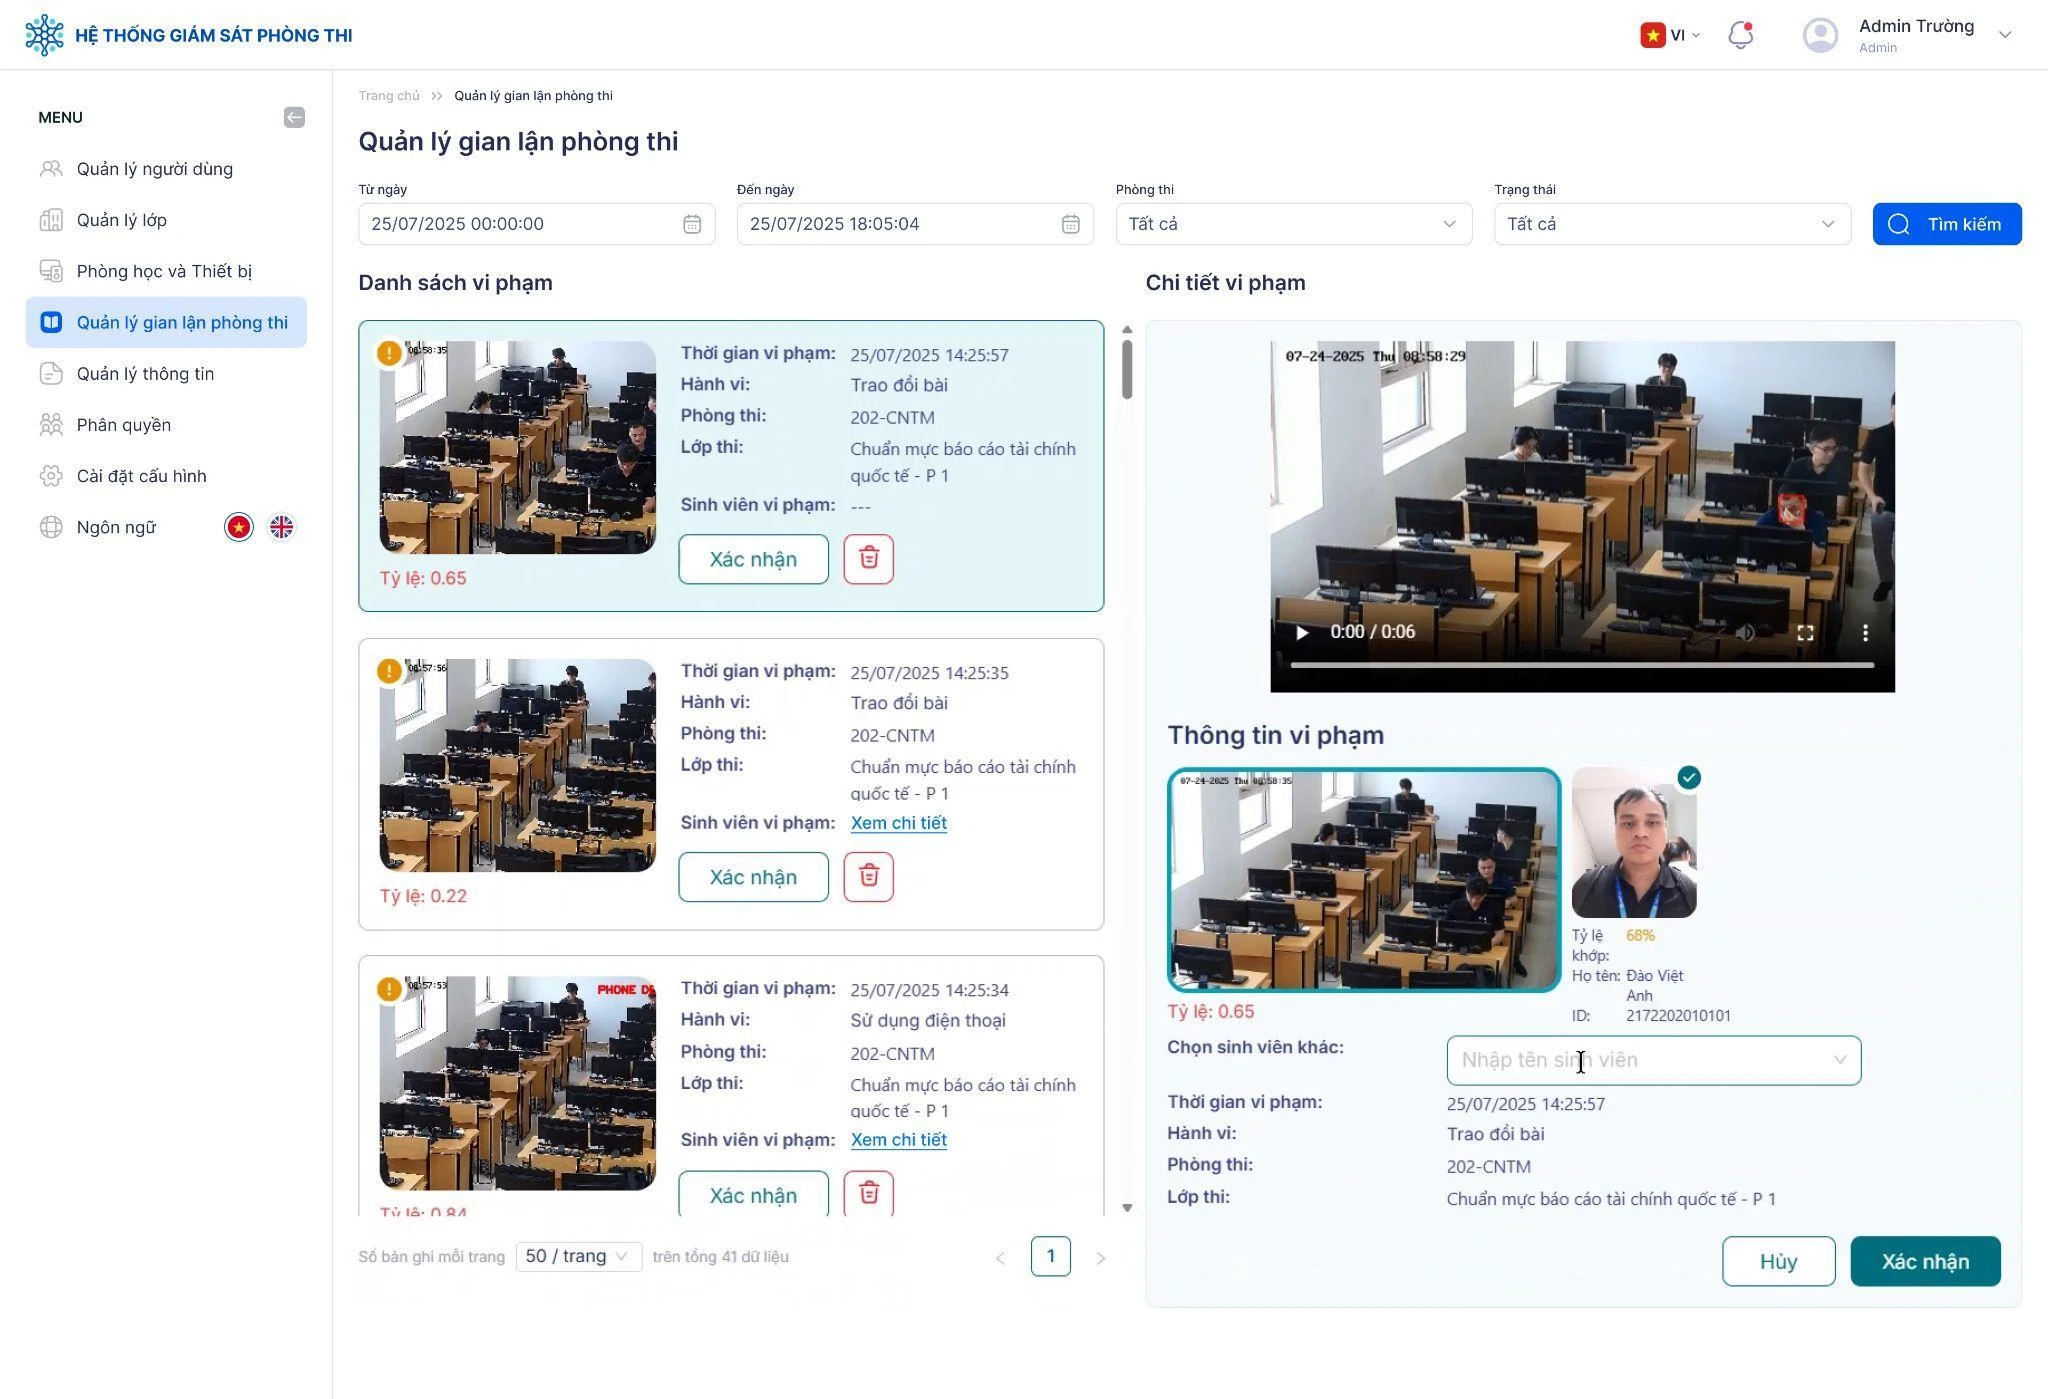Screen dimensions: 2048x1399
Task: Click the video progress bar
Action: (1581, 665)
